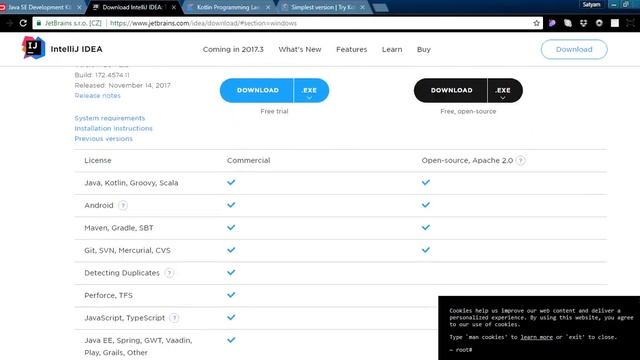The width and height of the screenshot is (640, 360).
Task: Click the Free, open-source caption text
Action: (468, 111)
